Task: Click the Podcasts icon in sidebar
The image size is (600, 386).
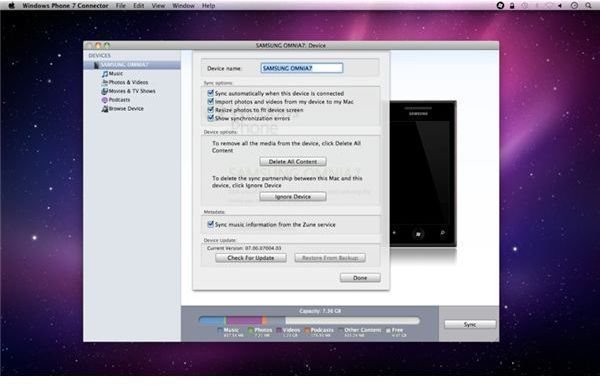Action: (x=104, y=100)
